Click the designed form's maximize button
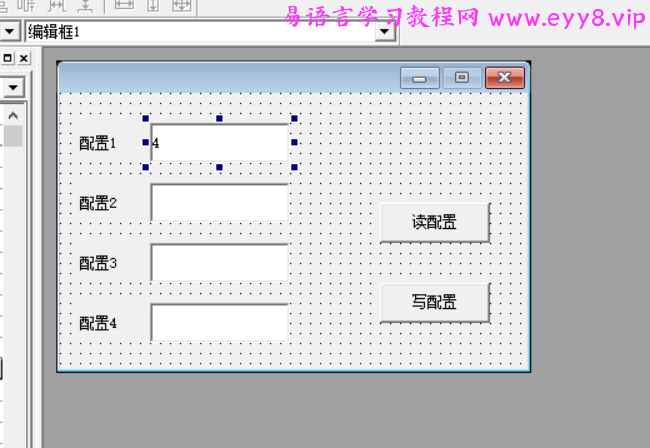The width and height of the screenshot is (650, 448). point(462,77)
